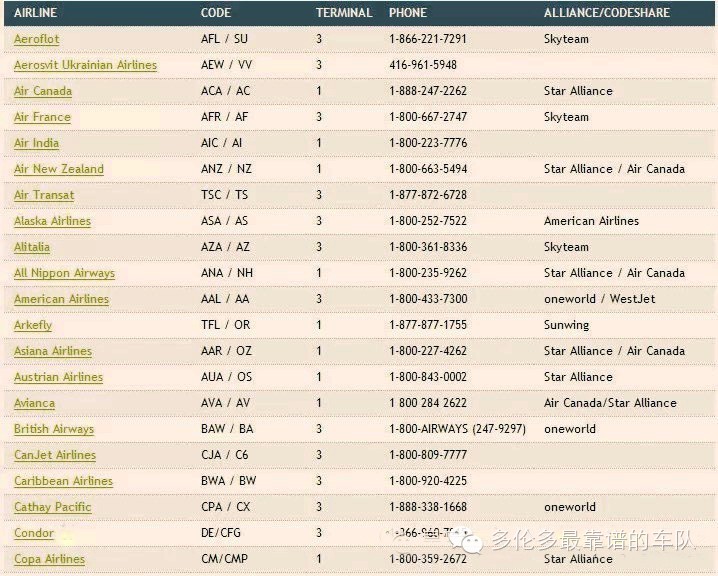Screen dimensions: 718x576
Task: Follow the Alitalia link
Action: click(x=32, y=247)
